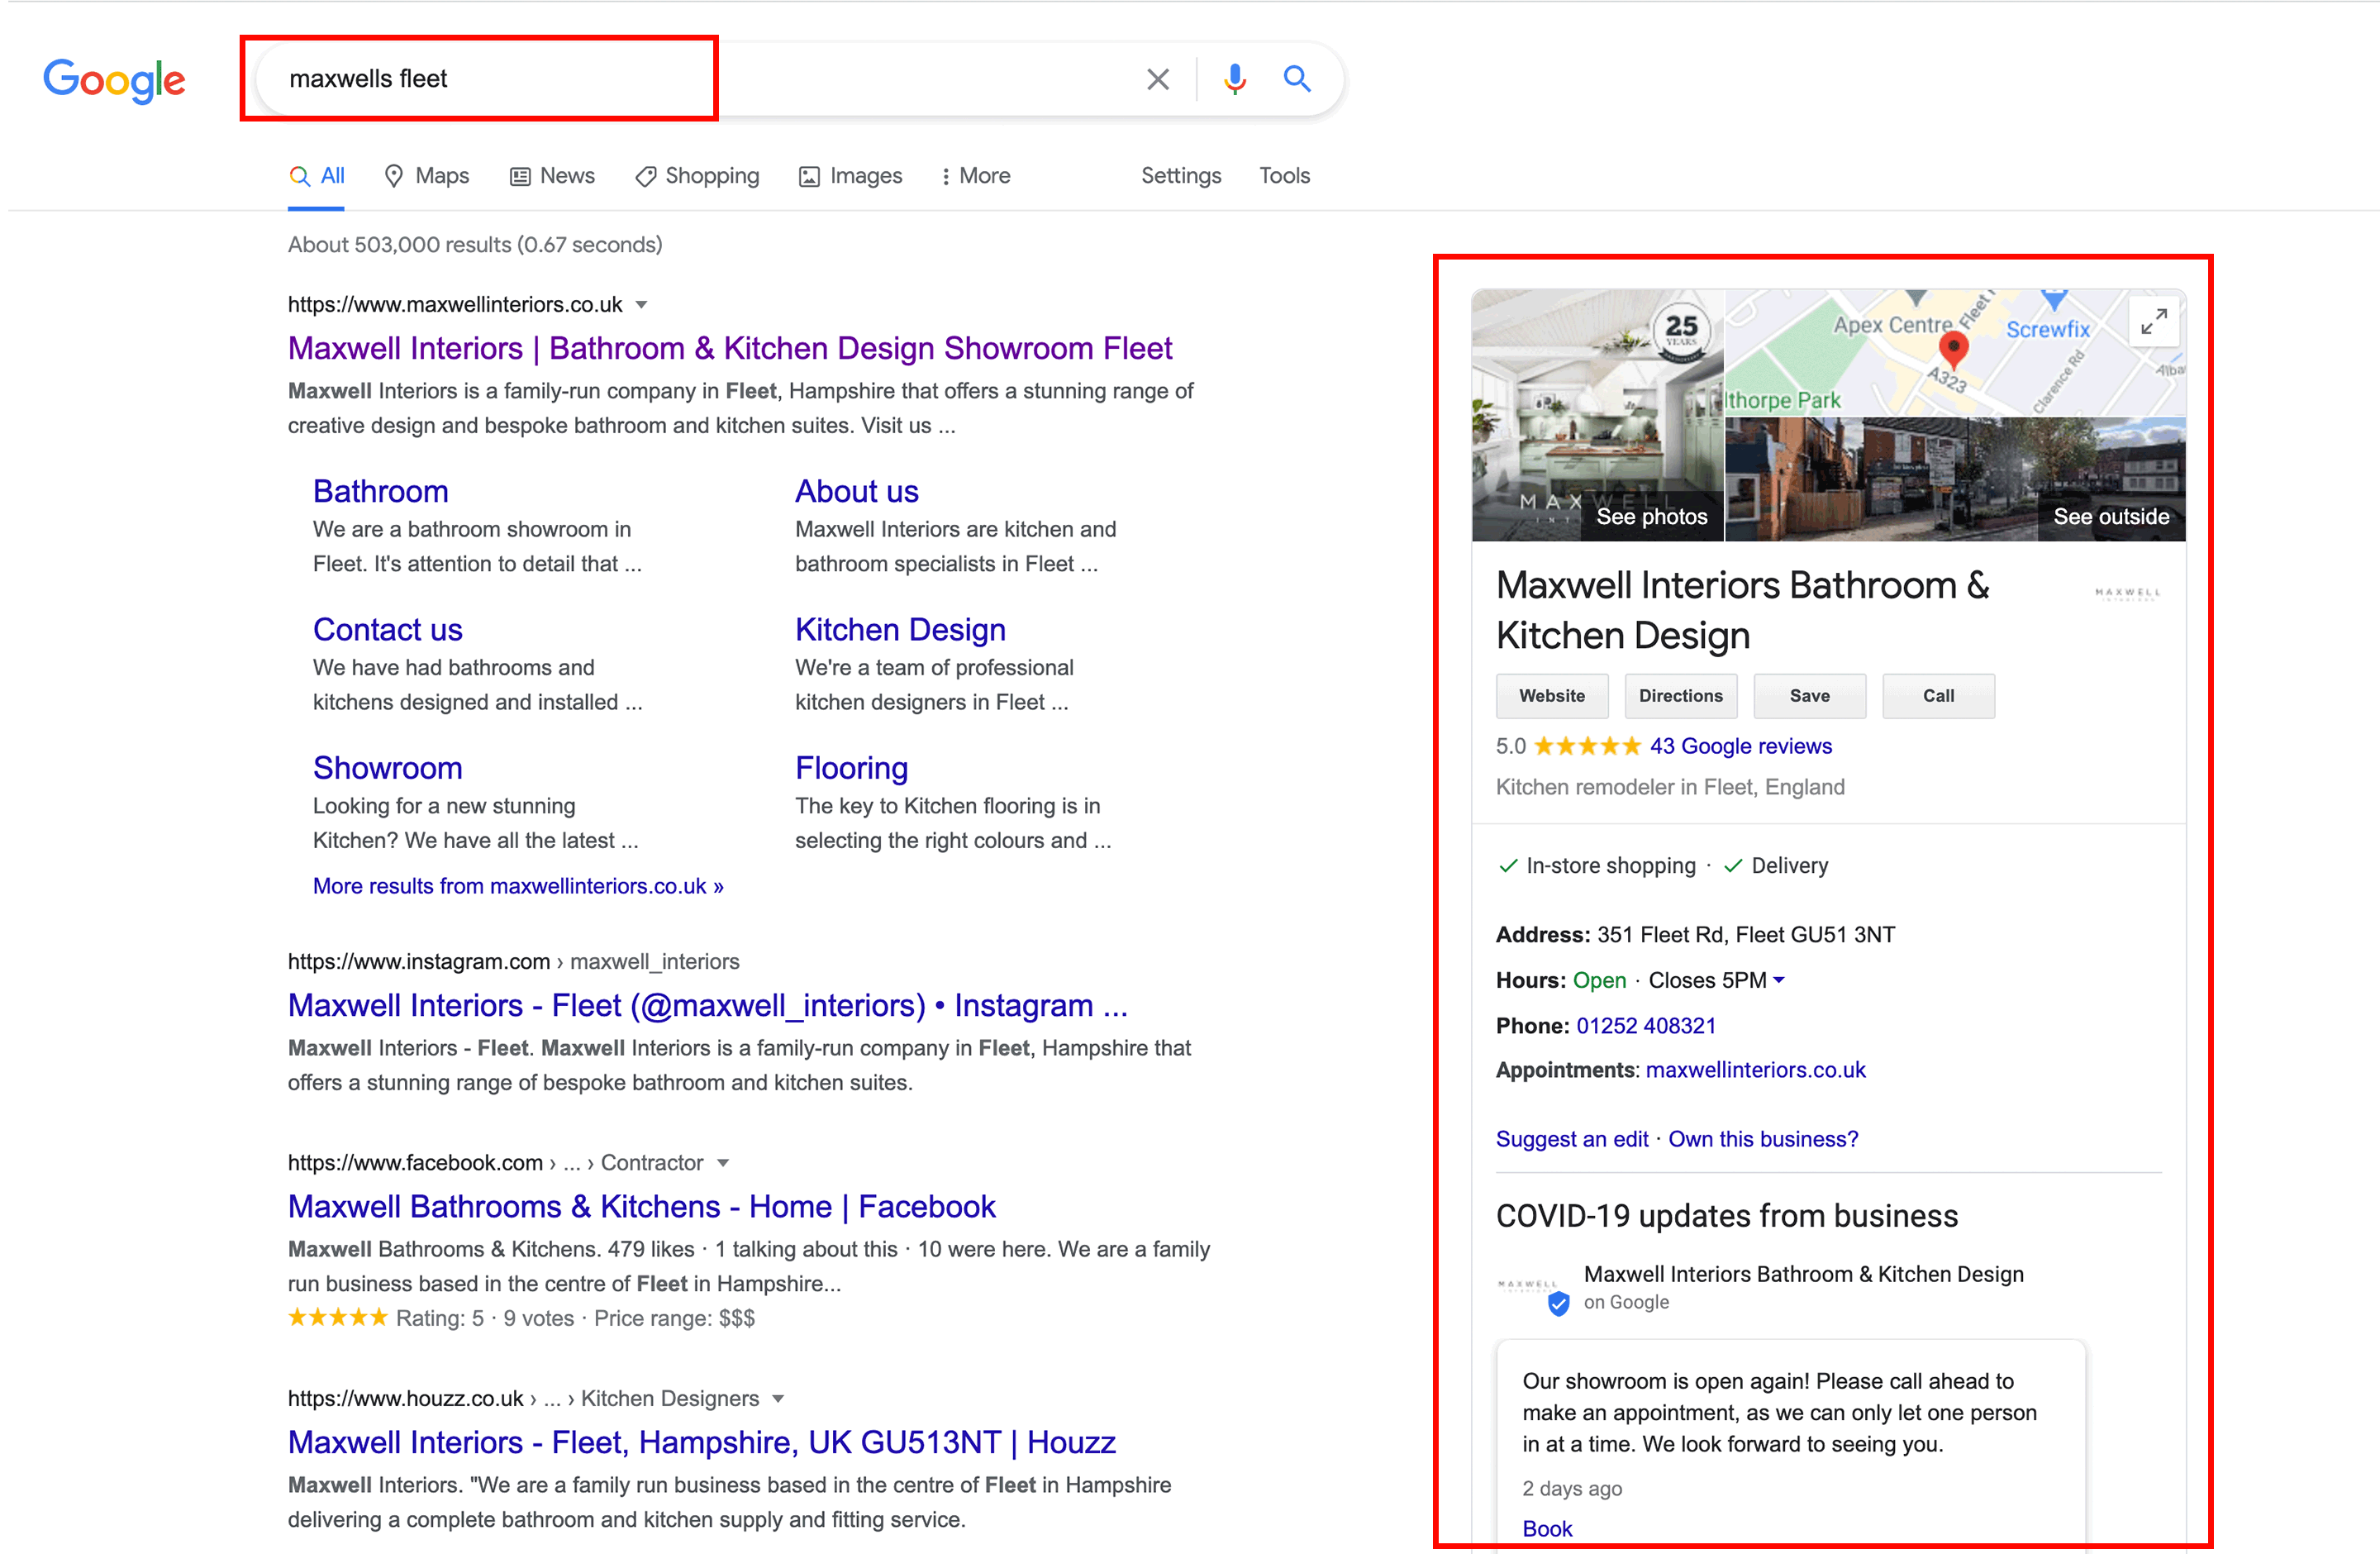
Task: Open the Closes 5PM hours dropdown
Action: click(x=1780, y=980)
